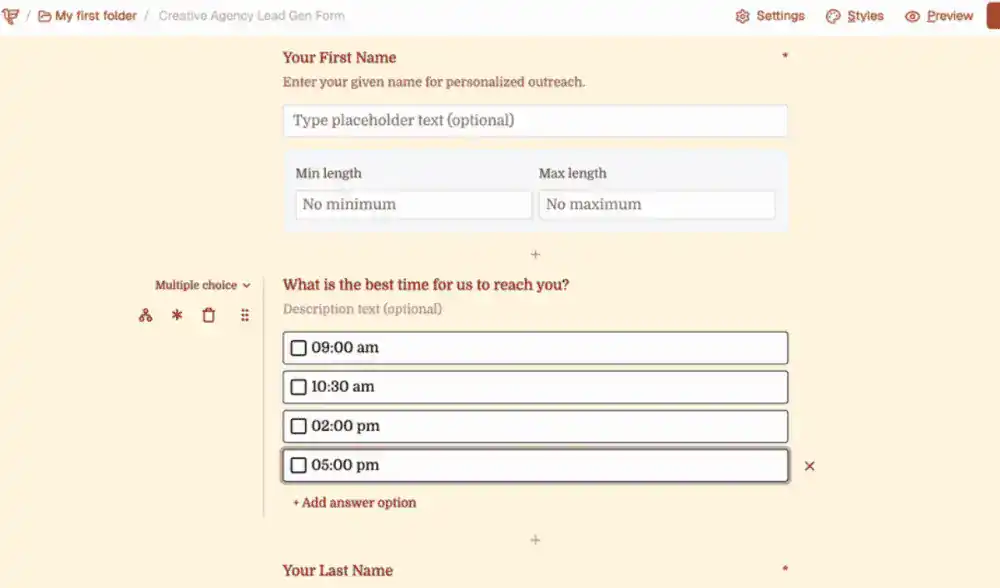Open the Styles panel
The image size is (1000, 588).
pos(855,16)
